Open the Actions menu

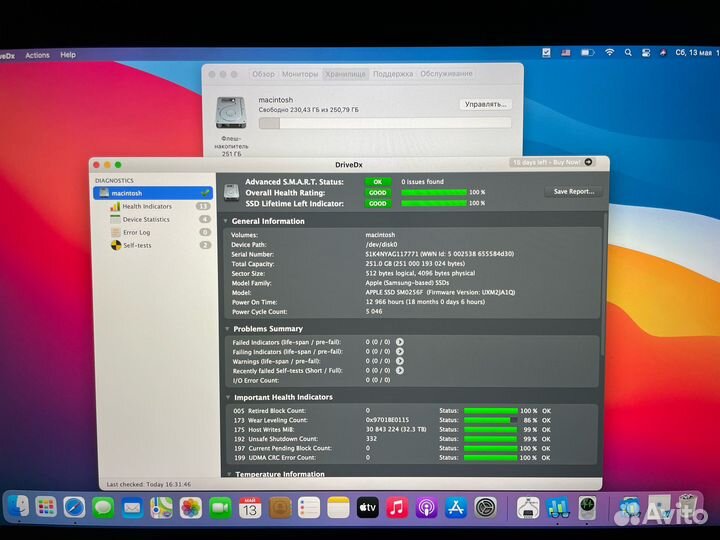[x=37, y=55]
